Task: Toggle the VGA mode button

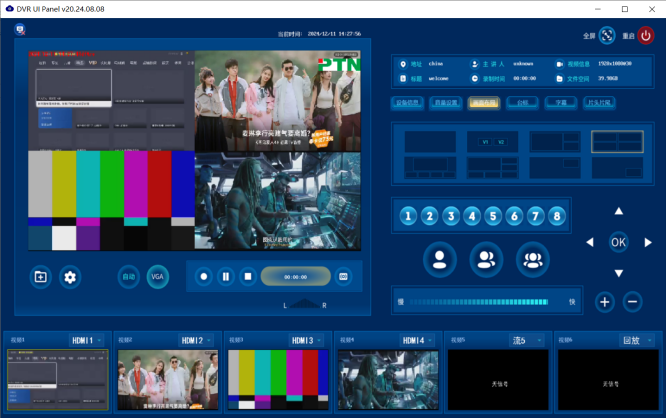Action: 157,277
